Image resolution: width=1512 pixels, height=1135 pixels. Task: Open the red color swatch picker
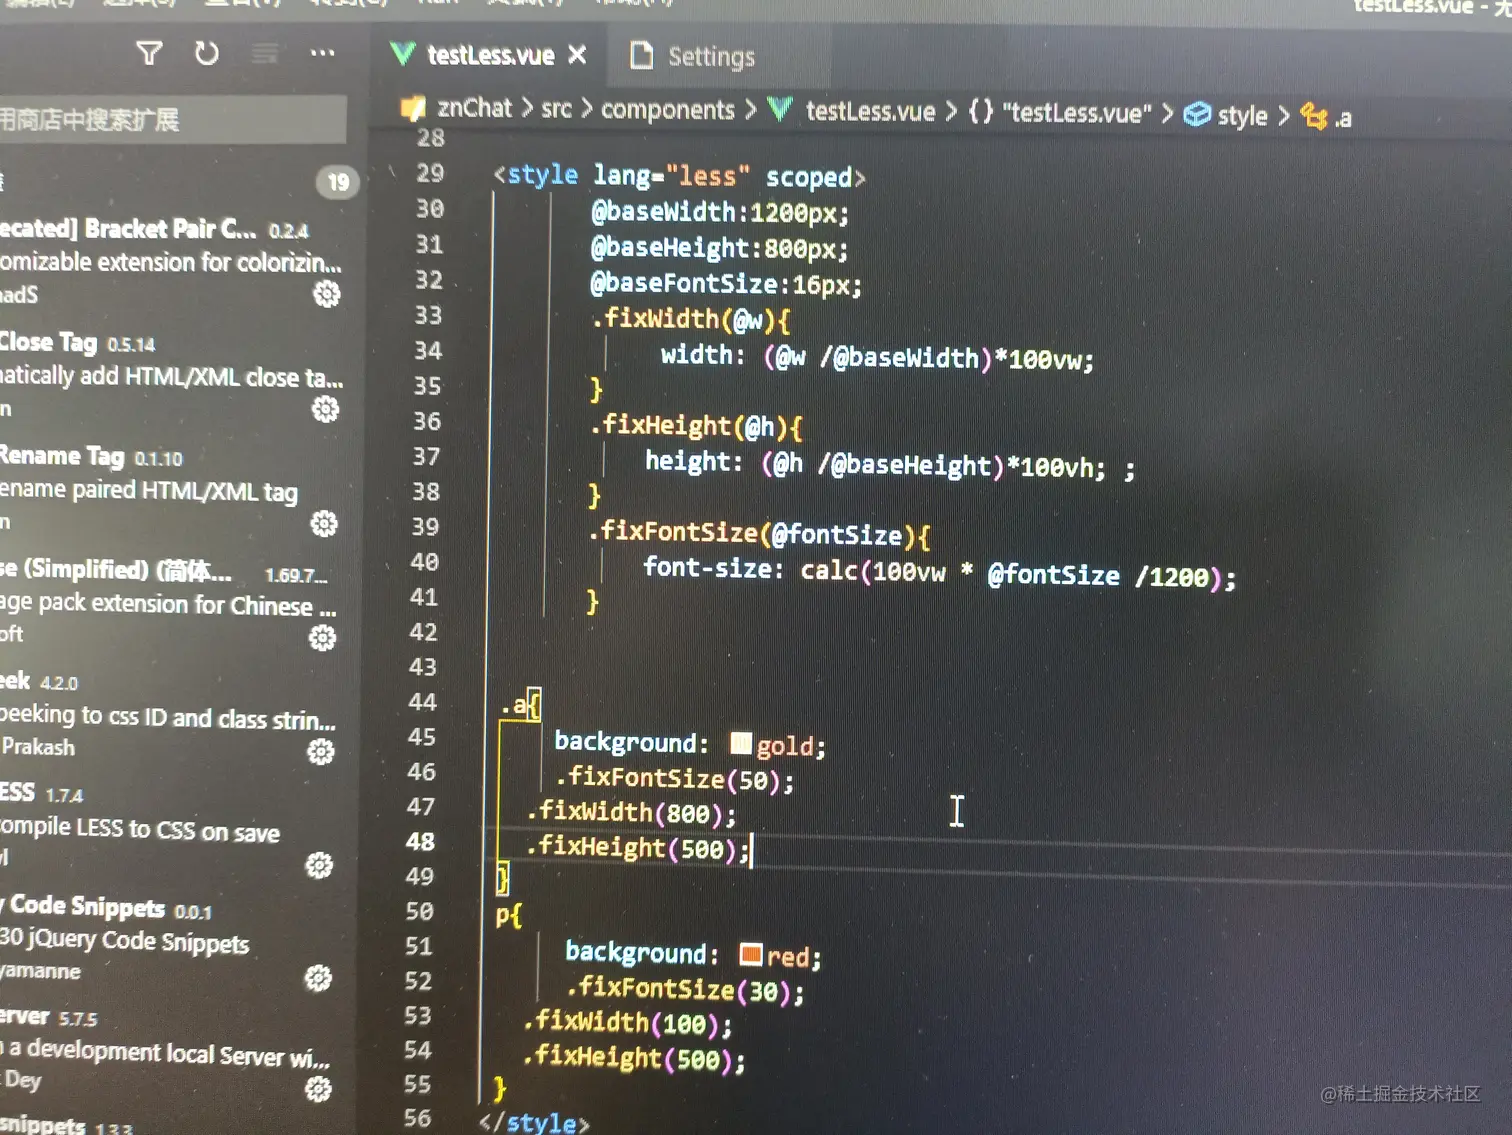click(751, 954)
